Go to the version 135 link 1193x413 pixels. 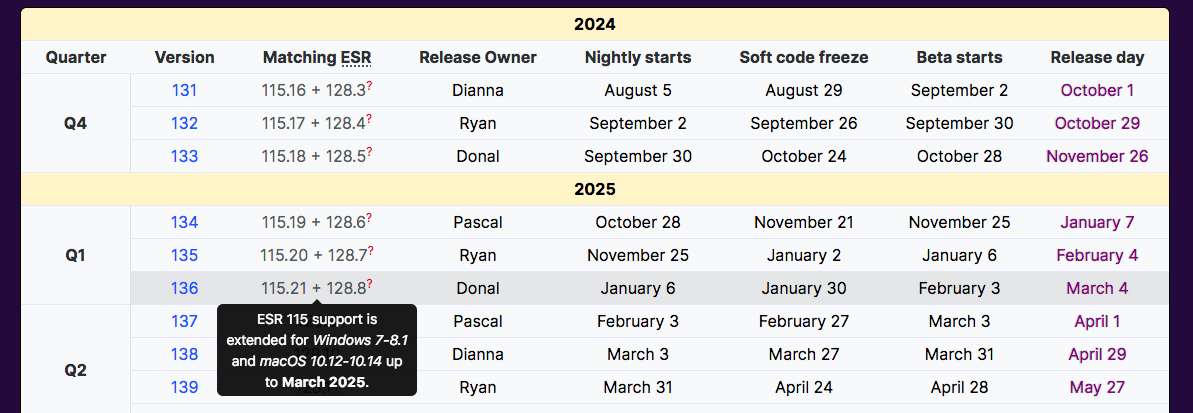[x=184, y=255]
